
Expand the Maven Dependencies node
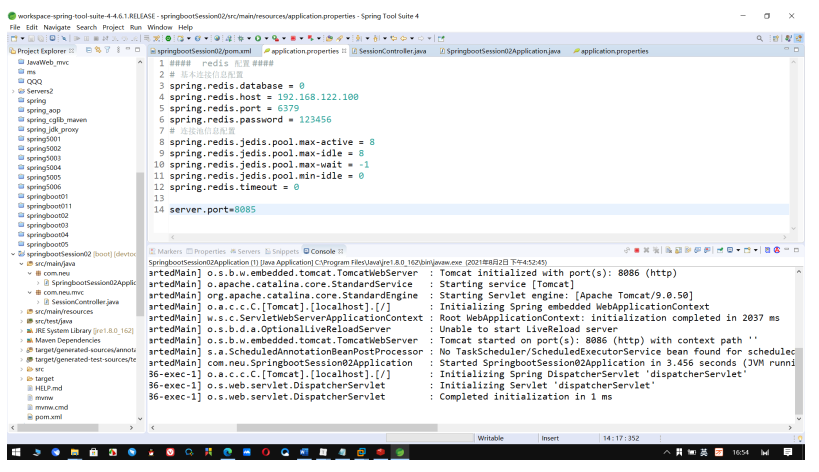21,340
